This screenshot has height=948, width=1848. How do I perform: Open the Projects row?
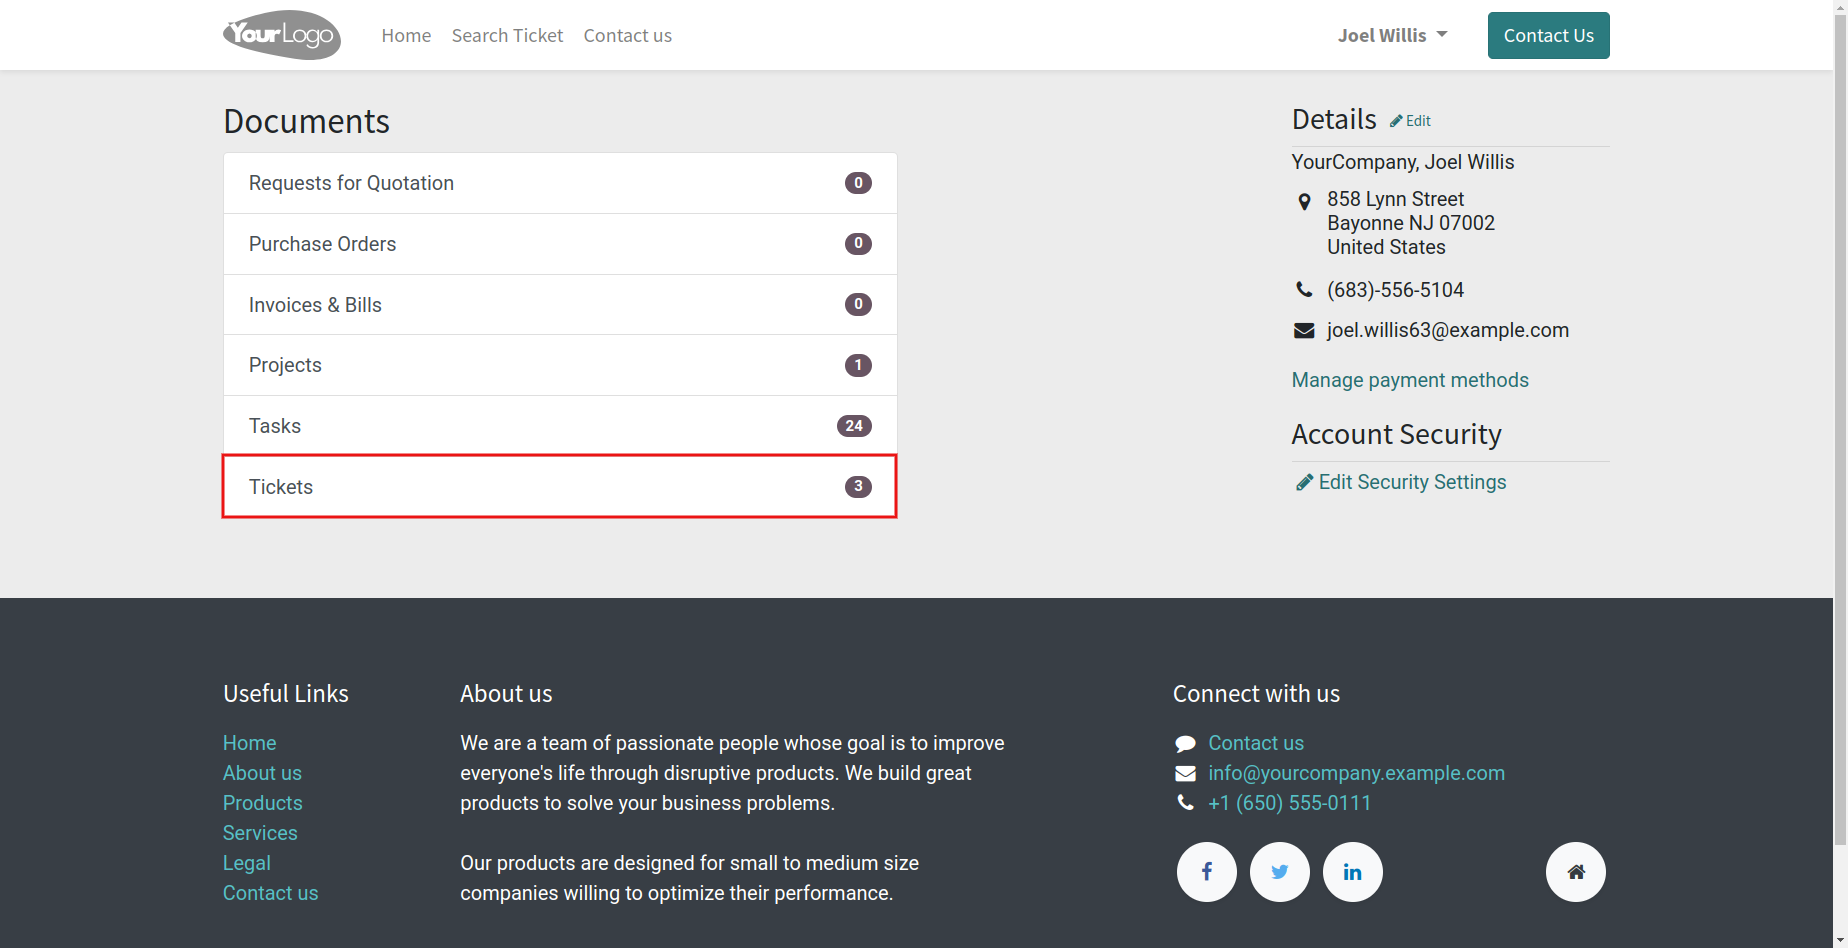[560, 365]
